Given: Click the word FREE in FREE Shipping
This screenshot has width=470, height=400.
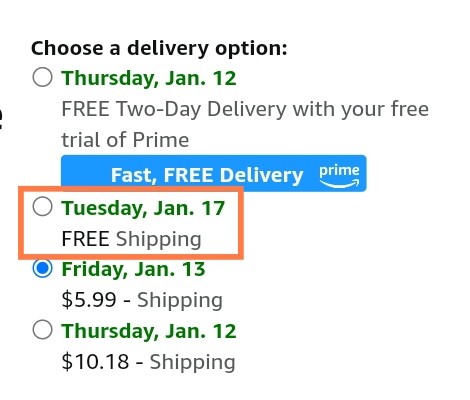Looking at the screenshot, I should click(x=86, y=239).
